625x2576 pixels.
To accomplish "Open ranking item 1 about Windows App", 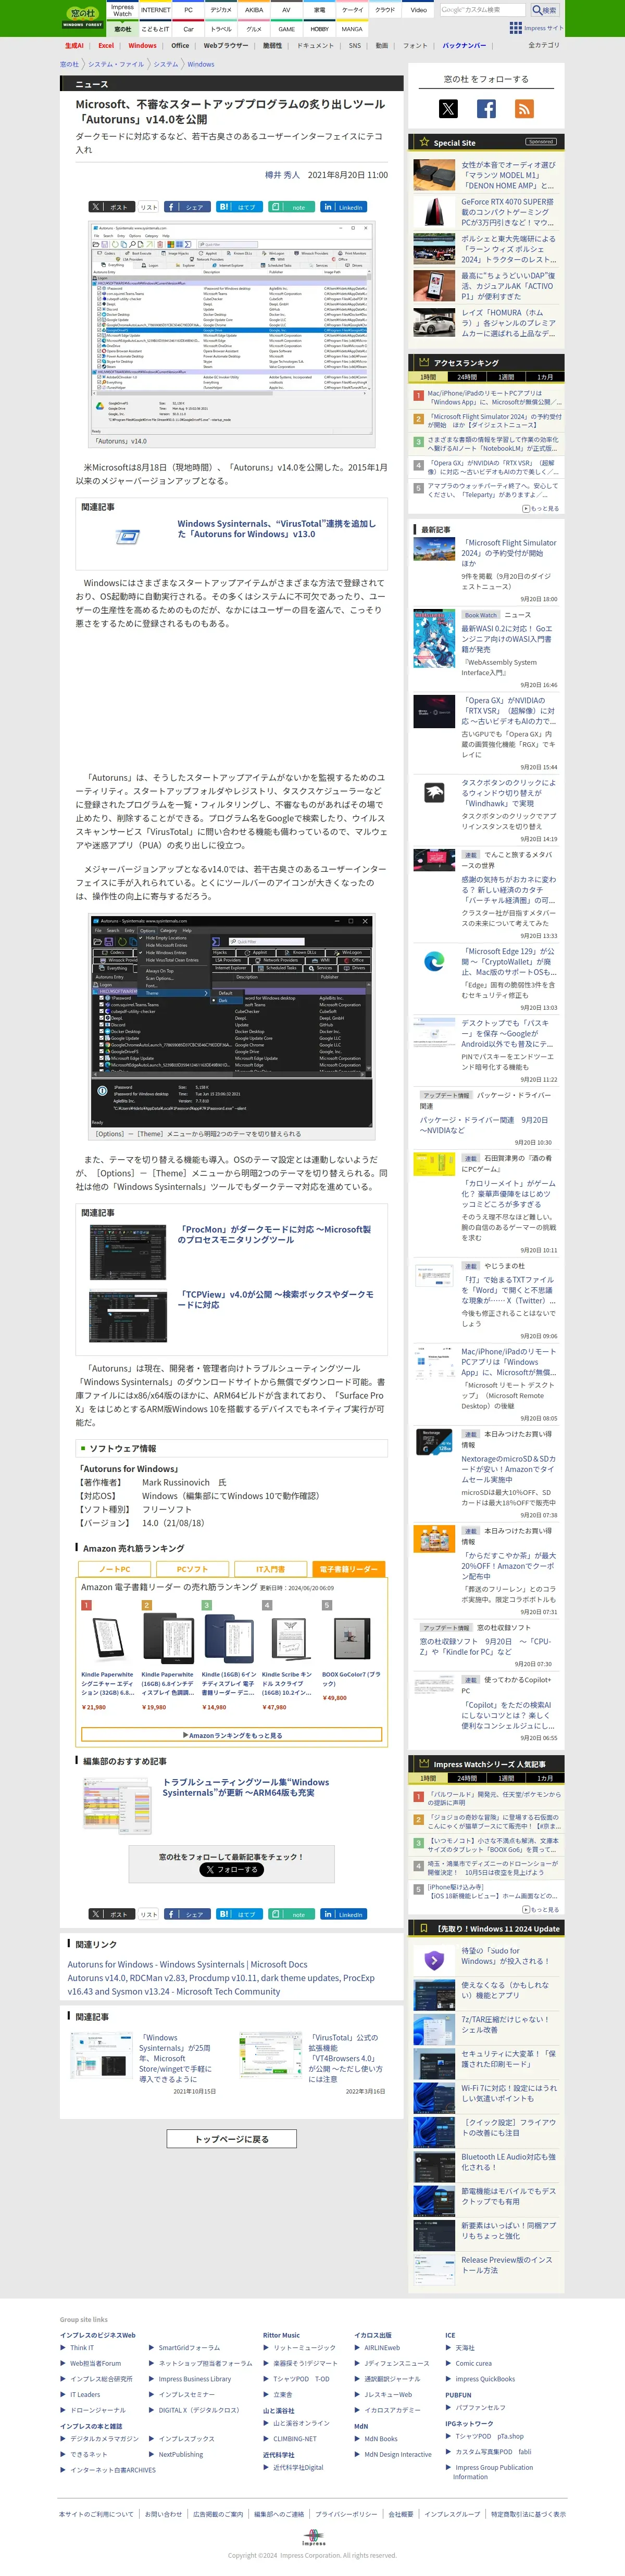I will [494, 397].
